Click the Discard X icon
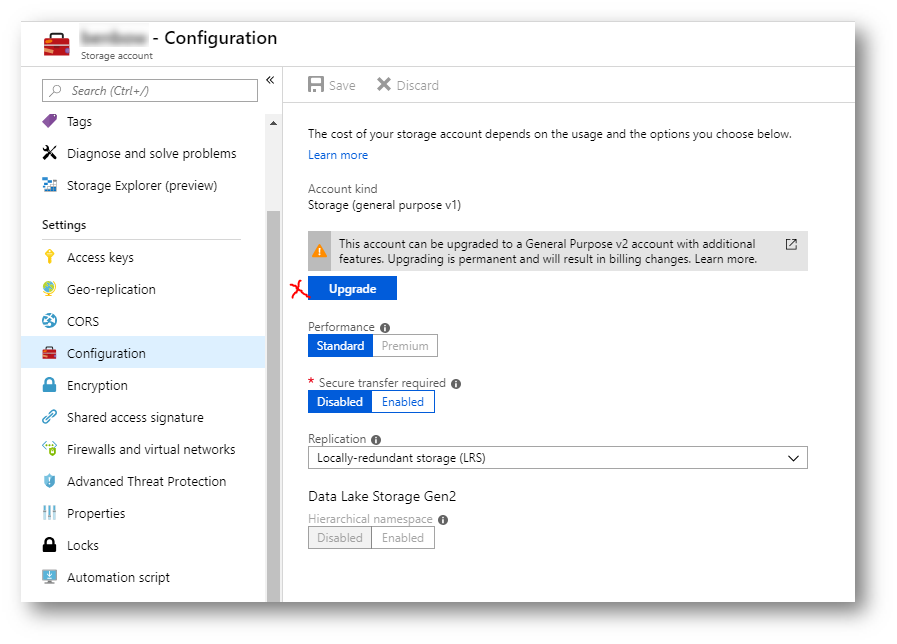The image size is (897, 644). tap(384, 85)
